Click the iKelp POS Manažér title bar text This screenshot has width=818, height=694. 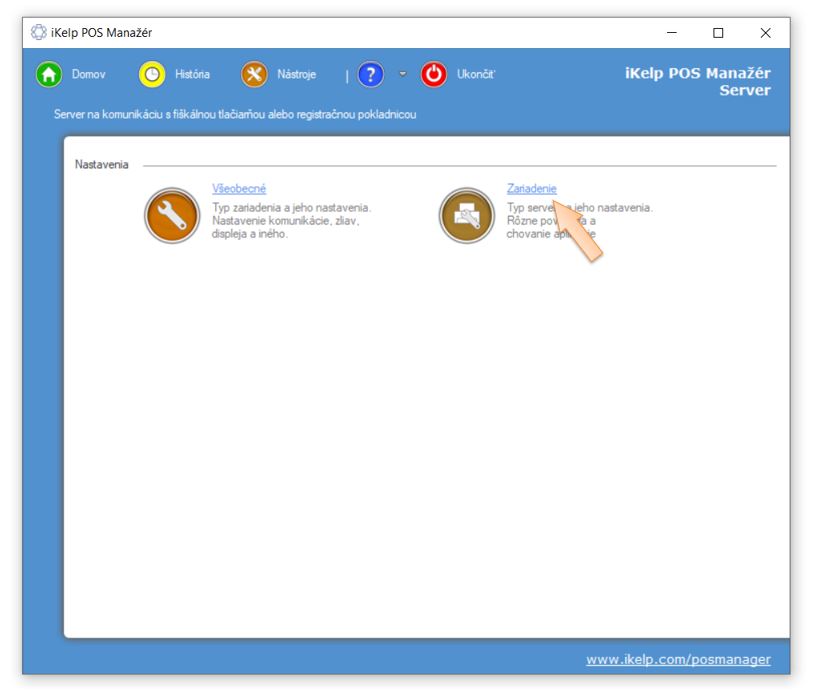101,33
